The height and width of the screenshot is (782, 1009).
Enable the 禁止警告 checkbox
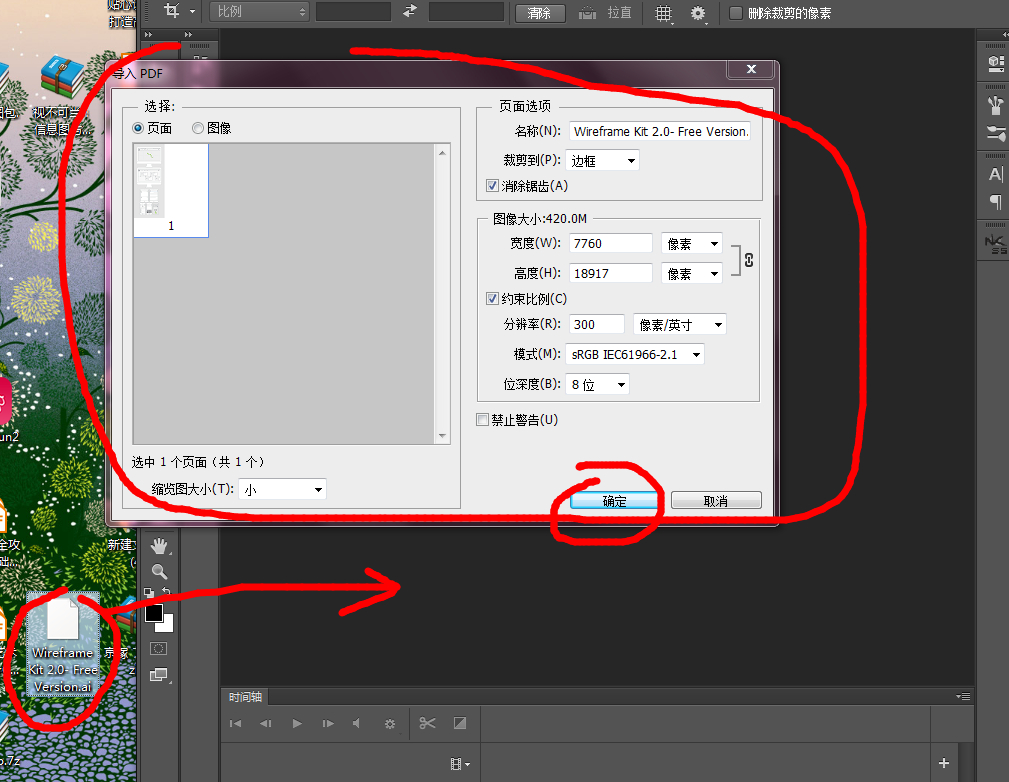[x=483, y=419]
